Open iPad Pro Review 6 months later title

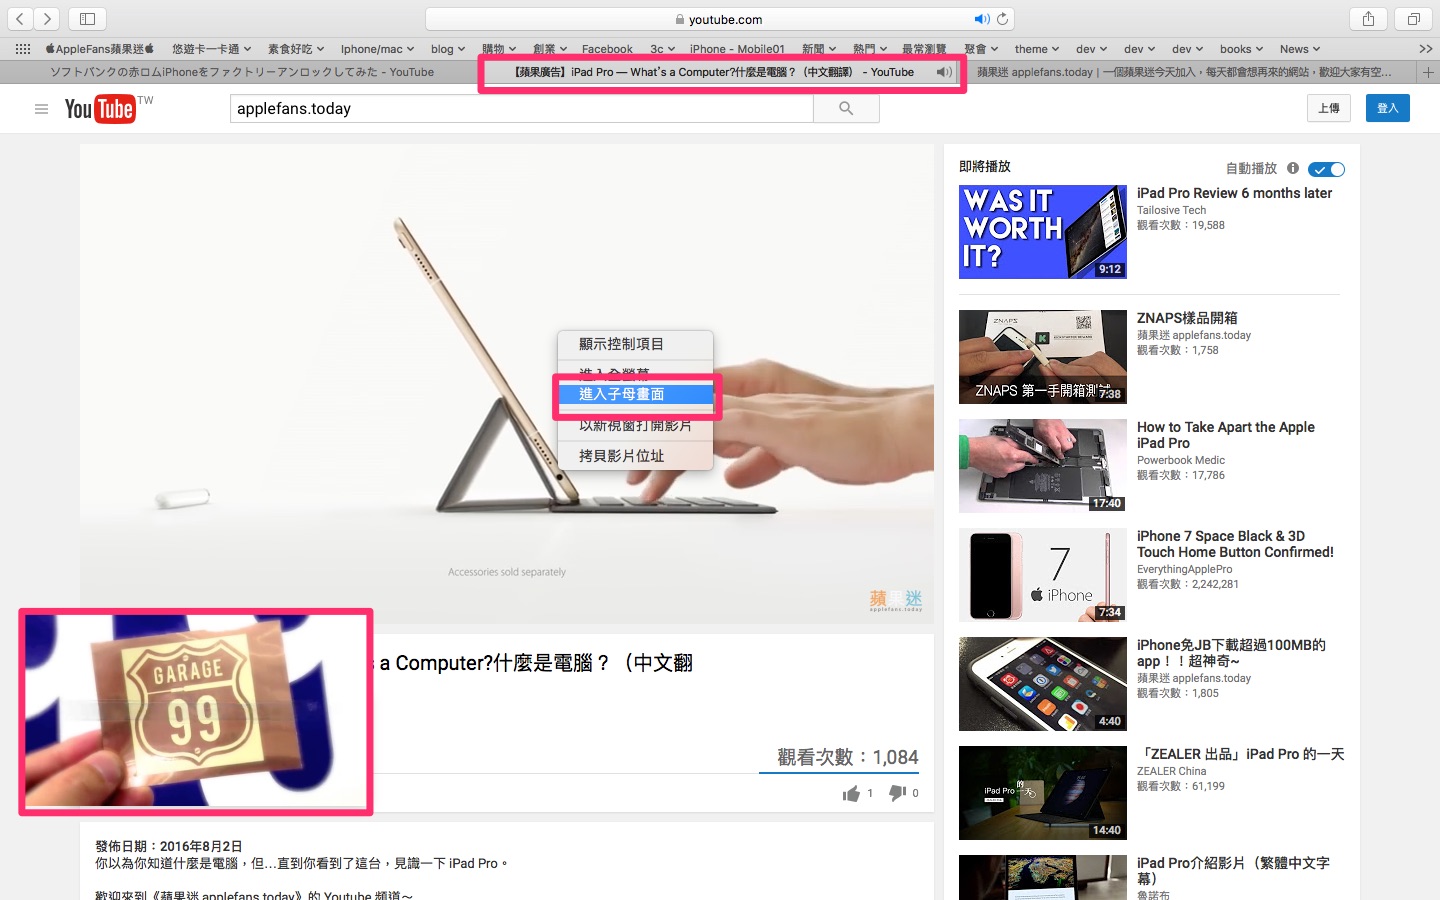coord(1234,193)
